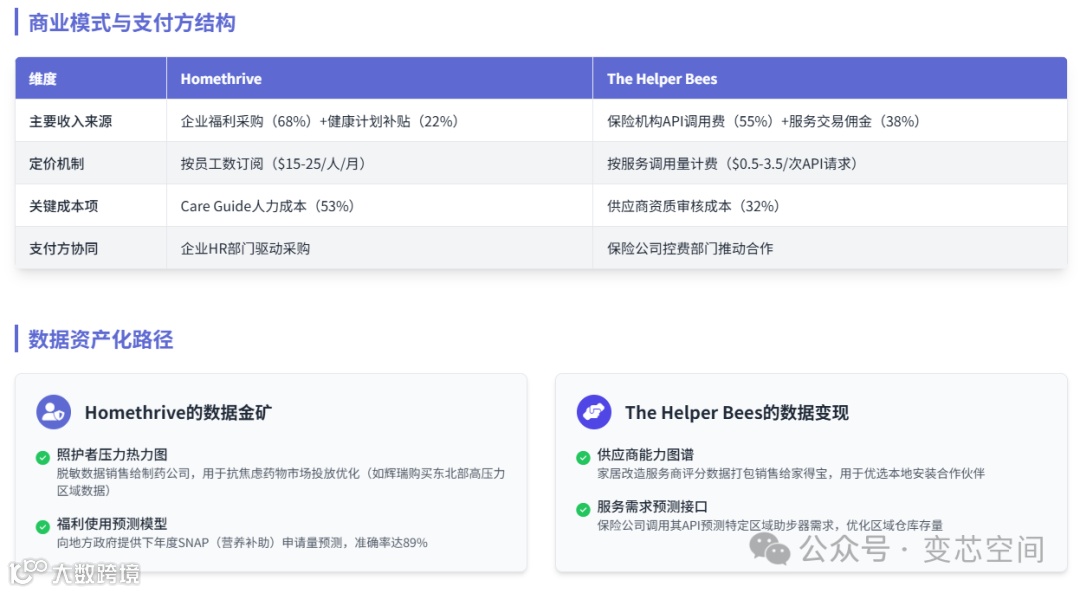Click description 家居改造服务商评分数据打包销售给家得宝
1080x593 pixels.
[791, 473]
